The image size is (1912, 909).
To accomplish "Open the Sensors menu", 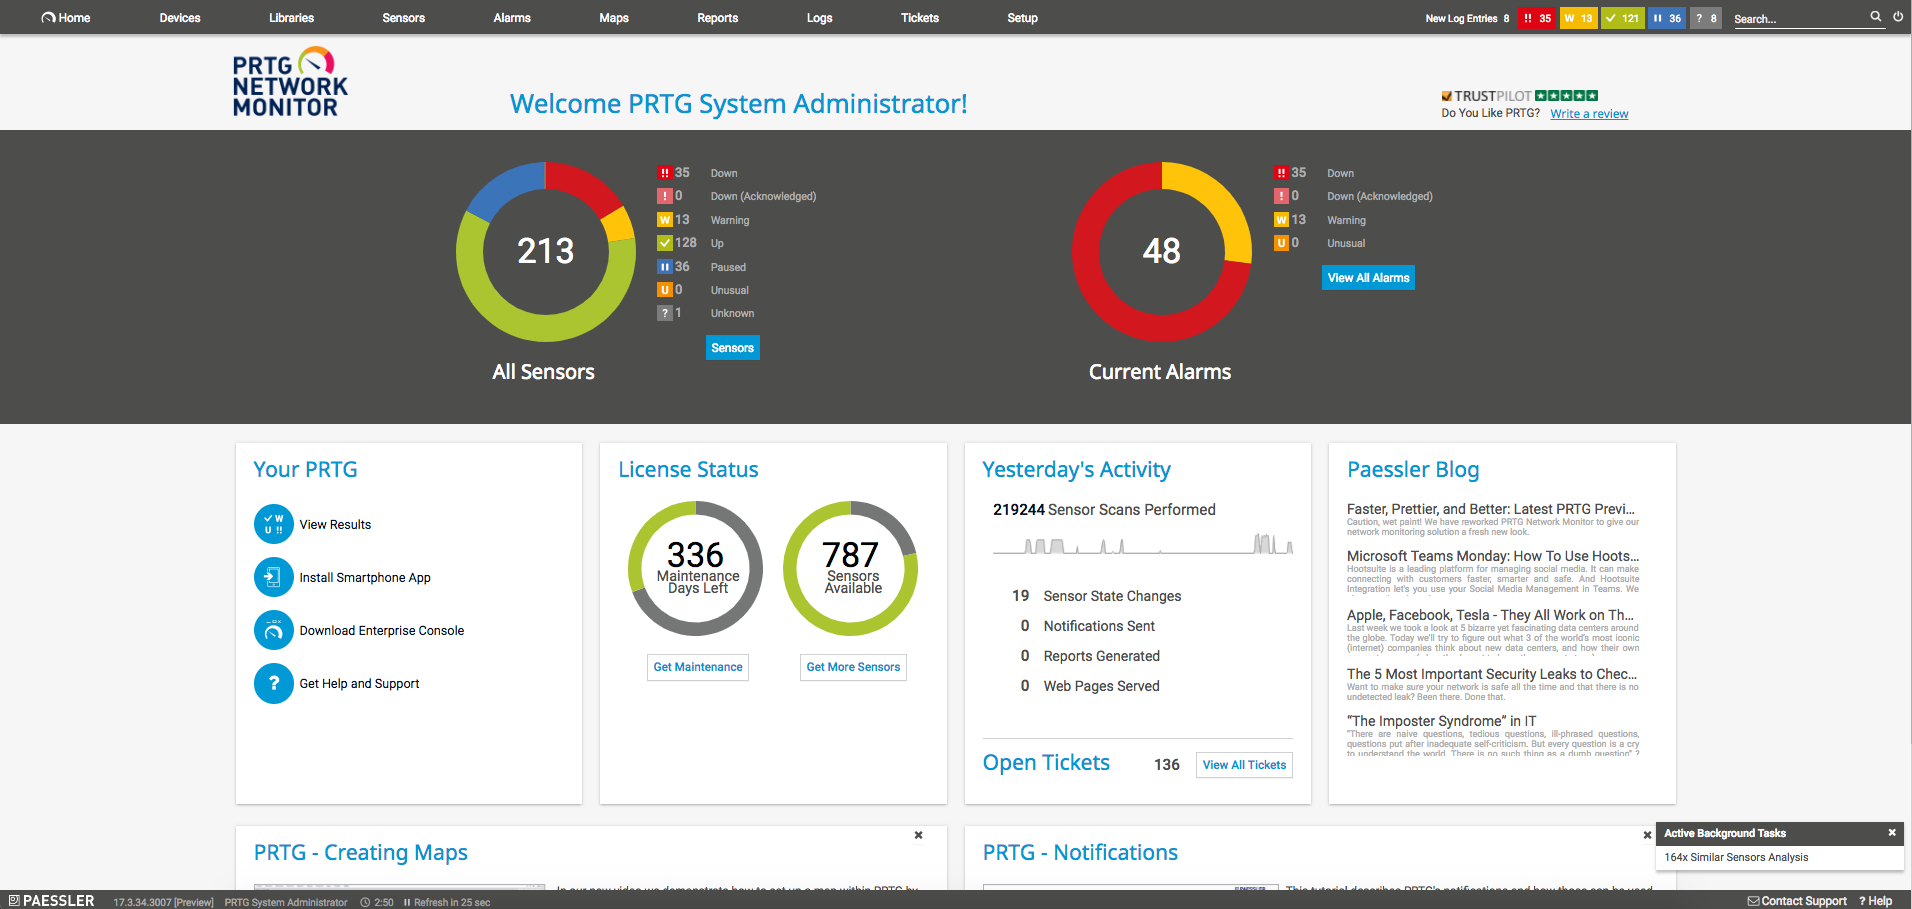I will pos(403,18).
